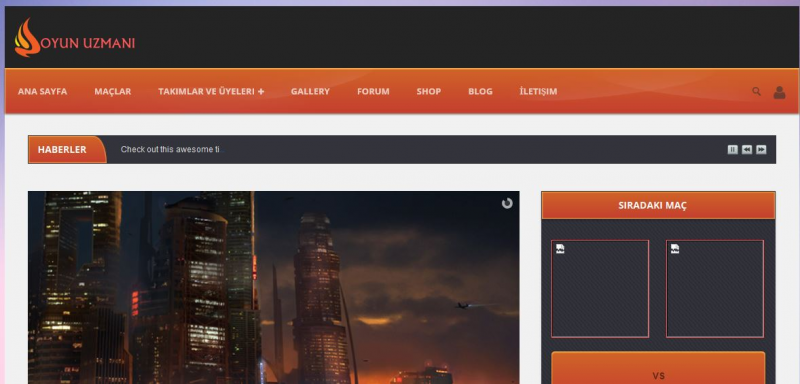Pause the Haberler news ticker
The height and width of the screenshot is (384, 800).
733,149
